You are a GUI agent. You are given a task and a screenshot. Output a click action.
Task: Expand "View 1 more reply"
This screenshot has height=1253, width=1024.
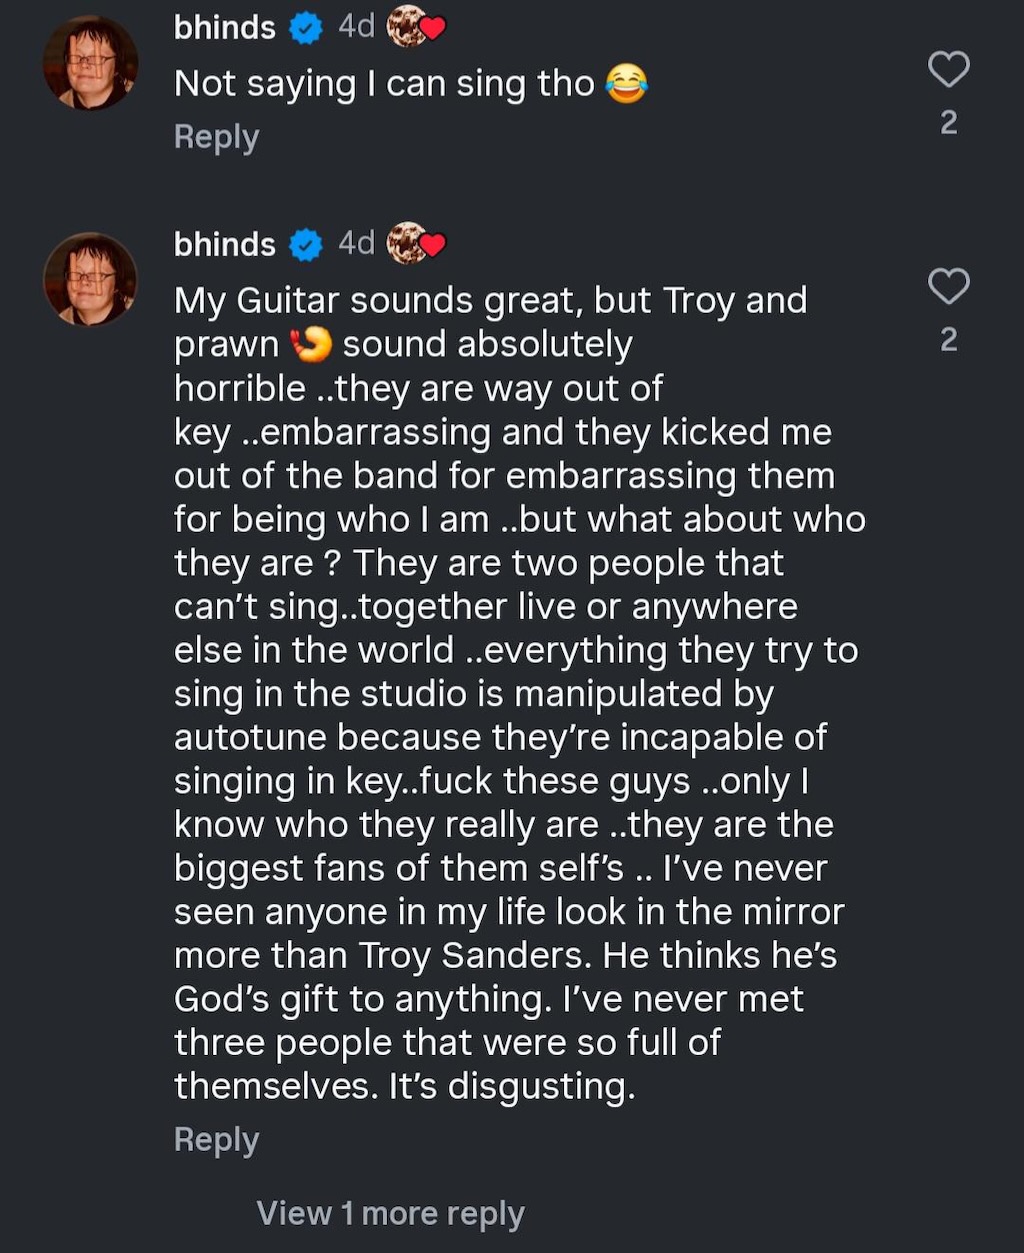point(390,1213)
